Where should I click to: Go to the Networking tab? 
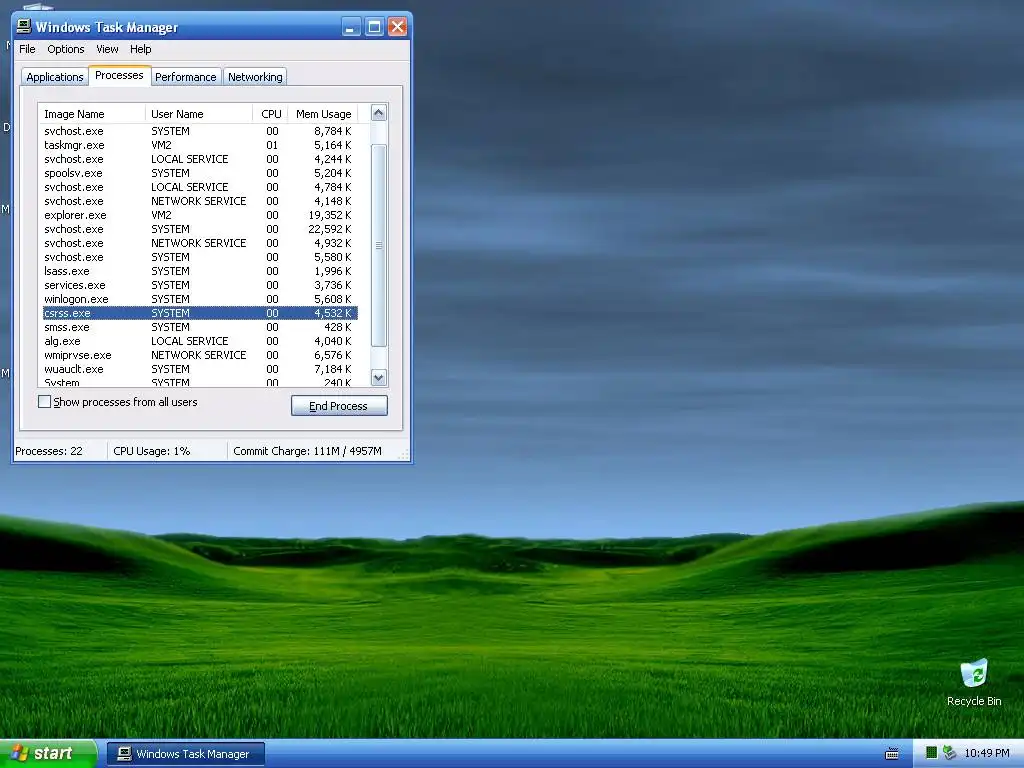[255, 77]
